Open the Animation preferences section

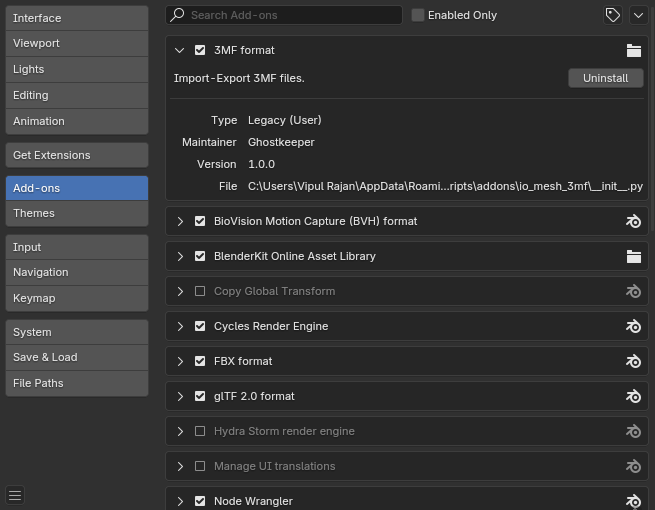click(x=77, y=122)
